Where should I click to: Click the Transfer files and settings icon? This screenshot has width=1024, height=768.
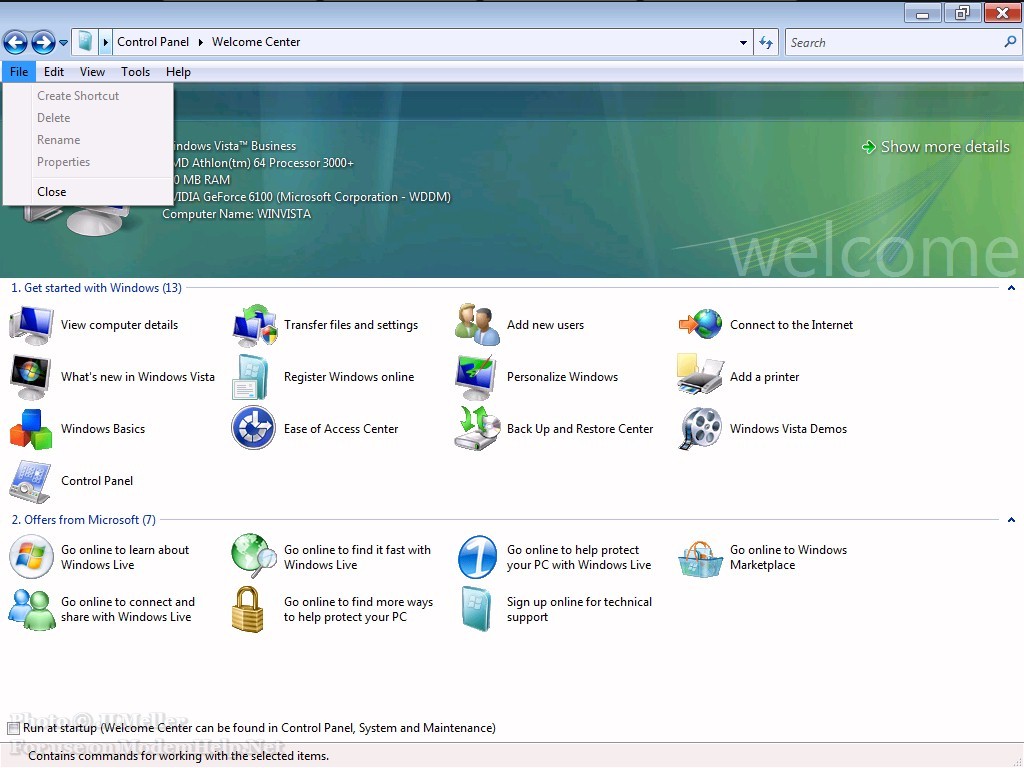point(254,325)
